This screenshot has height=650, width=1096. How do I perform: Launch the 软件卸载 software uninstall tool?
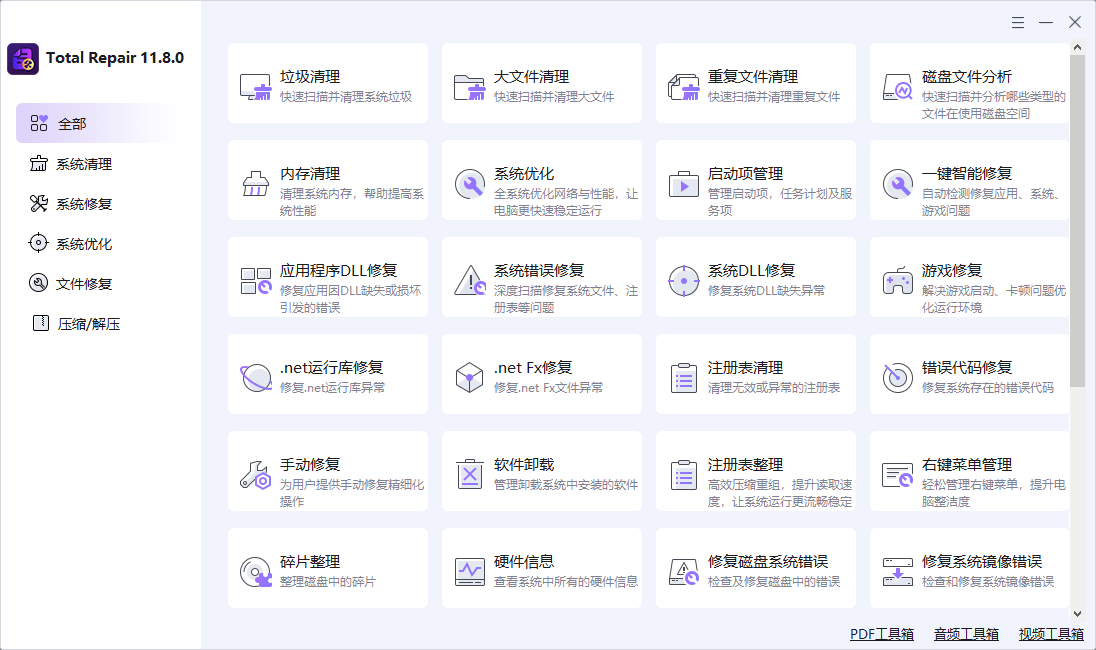coord(541,470)
